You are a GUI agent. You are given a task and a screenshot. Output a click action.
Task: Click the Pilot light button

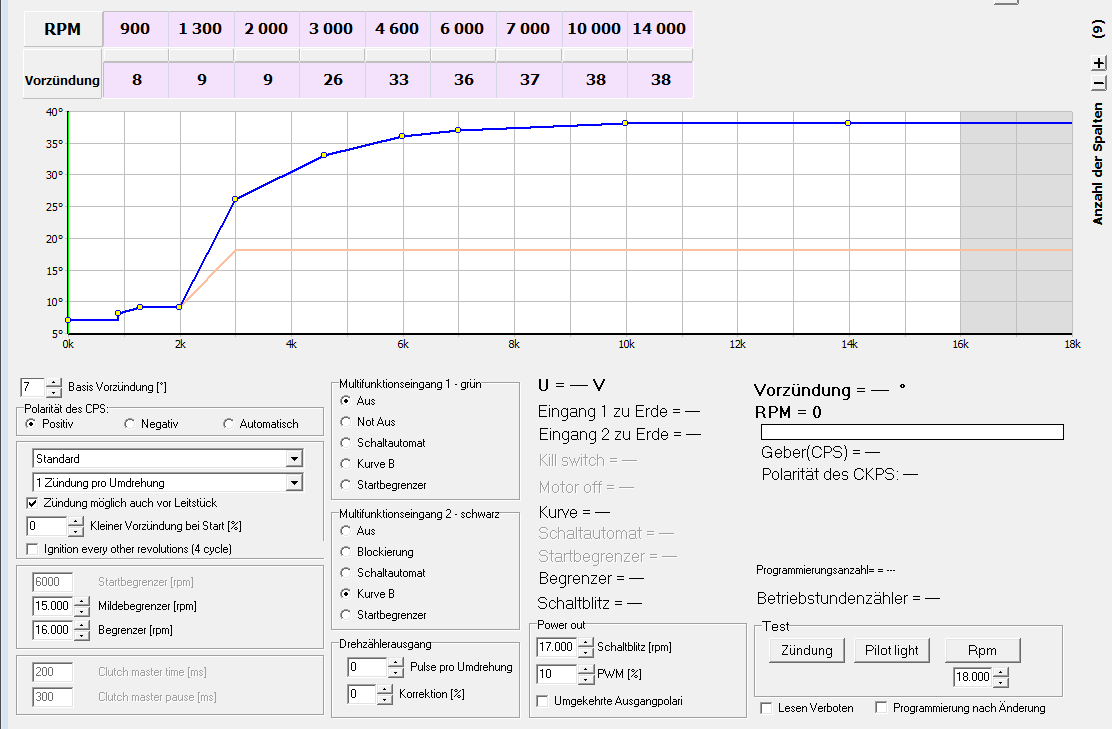pos(891,650)
